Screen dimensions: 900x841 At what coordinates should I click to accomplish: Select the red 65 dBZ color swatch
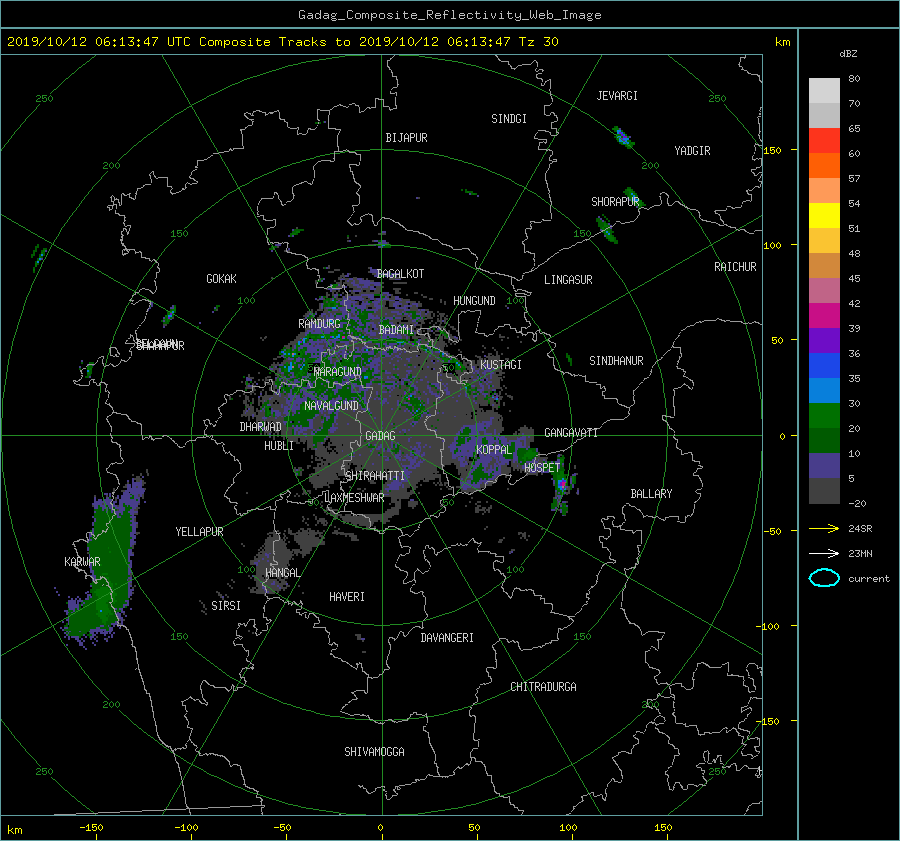(x=824, y=140)
